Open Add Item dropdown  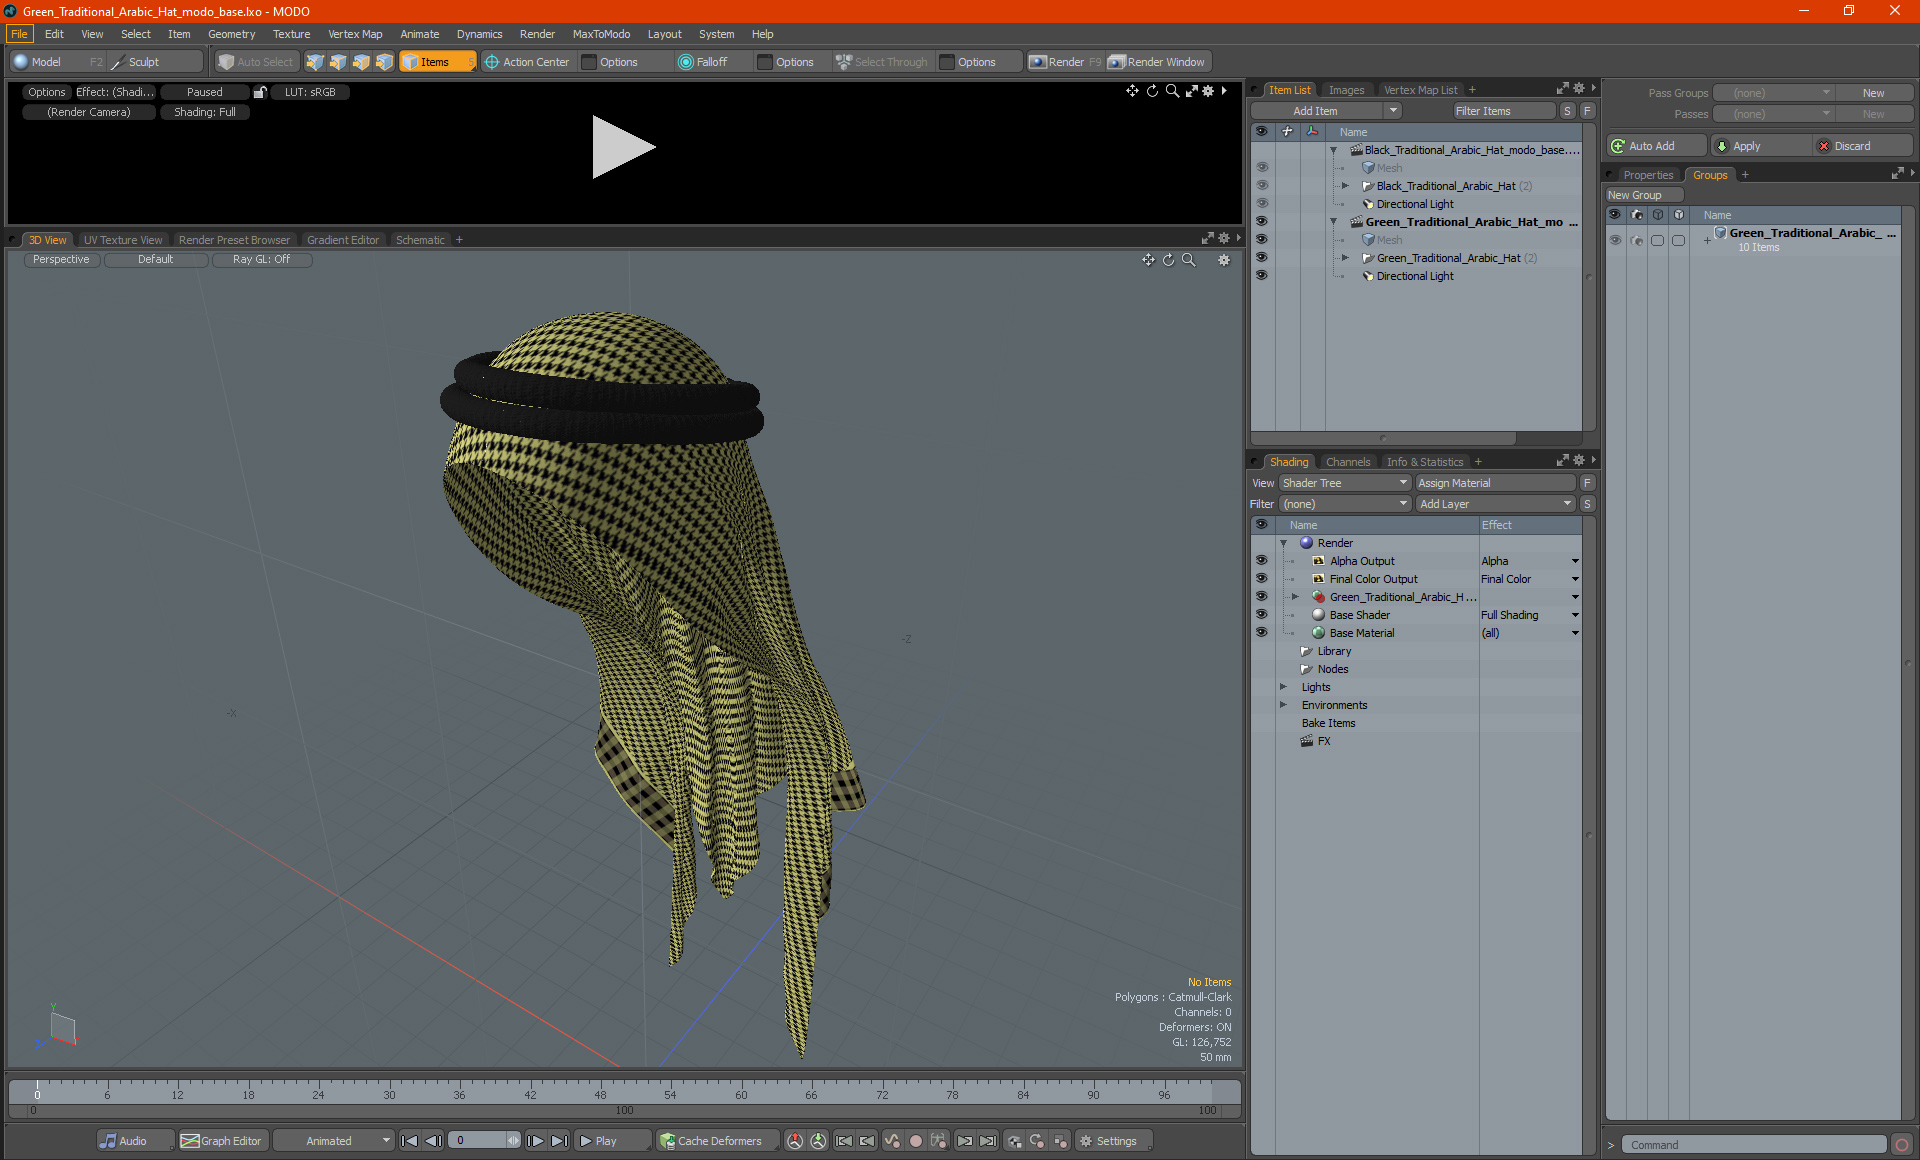1327,111
